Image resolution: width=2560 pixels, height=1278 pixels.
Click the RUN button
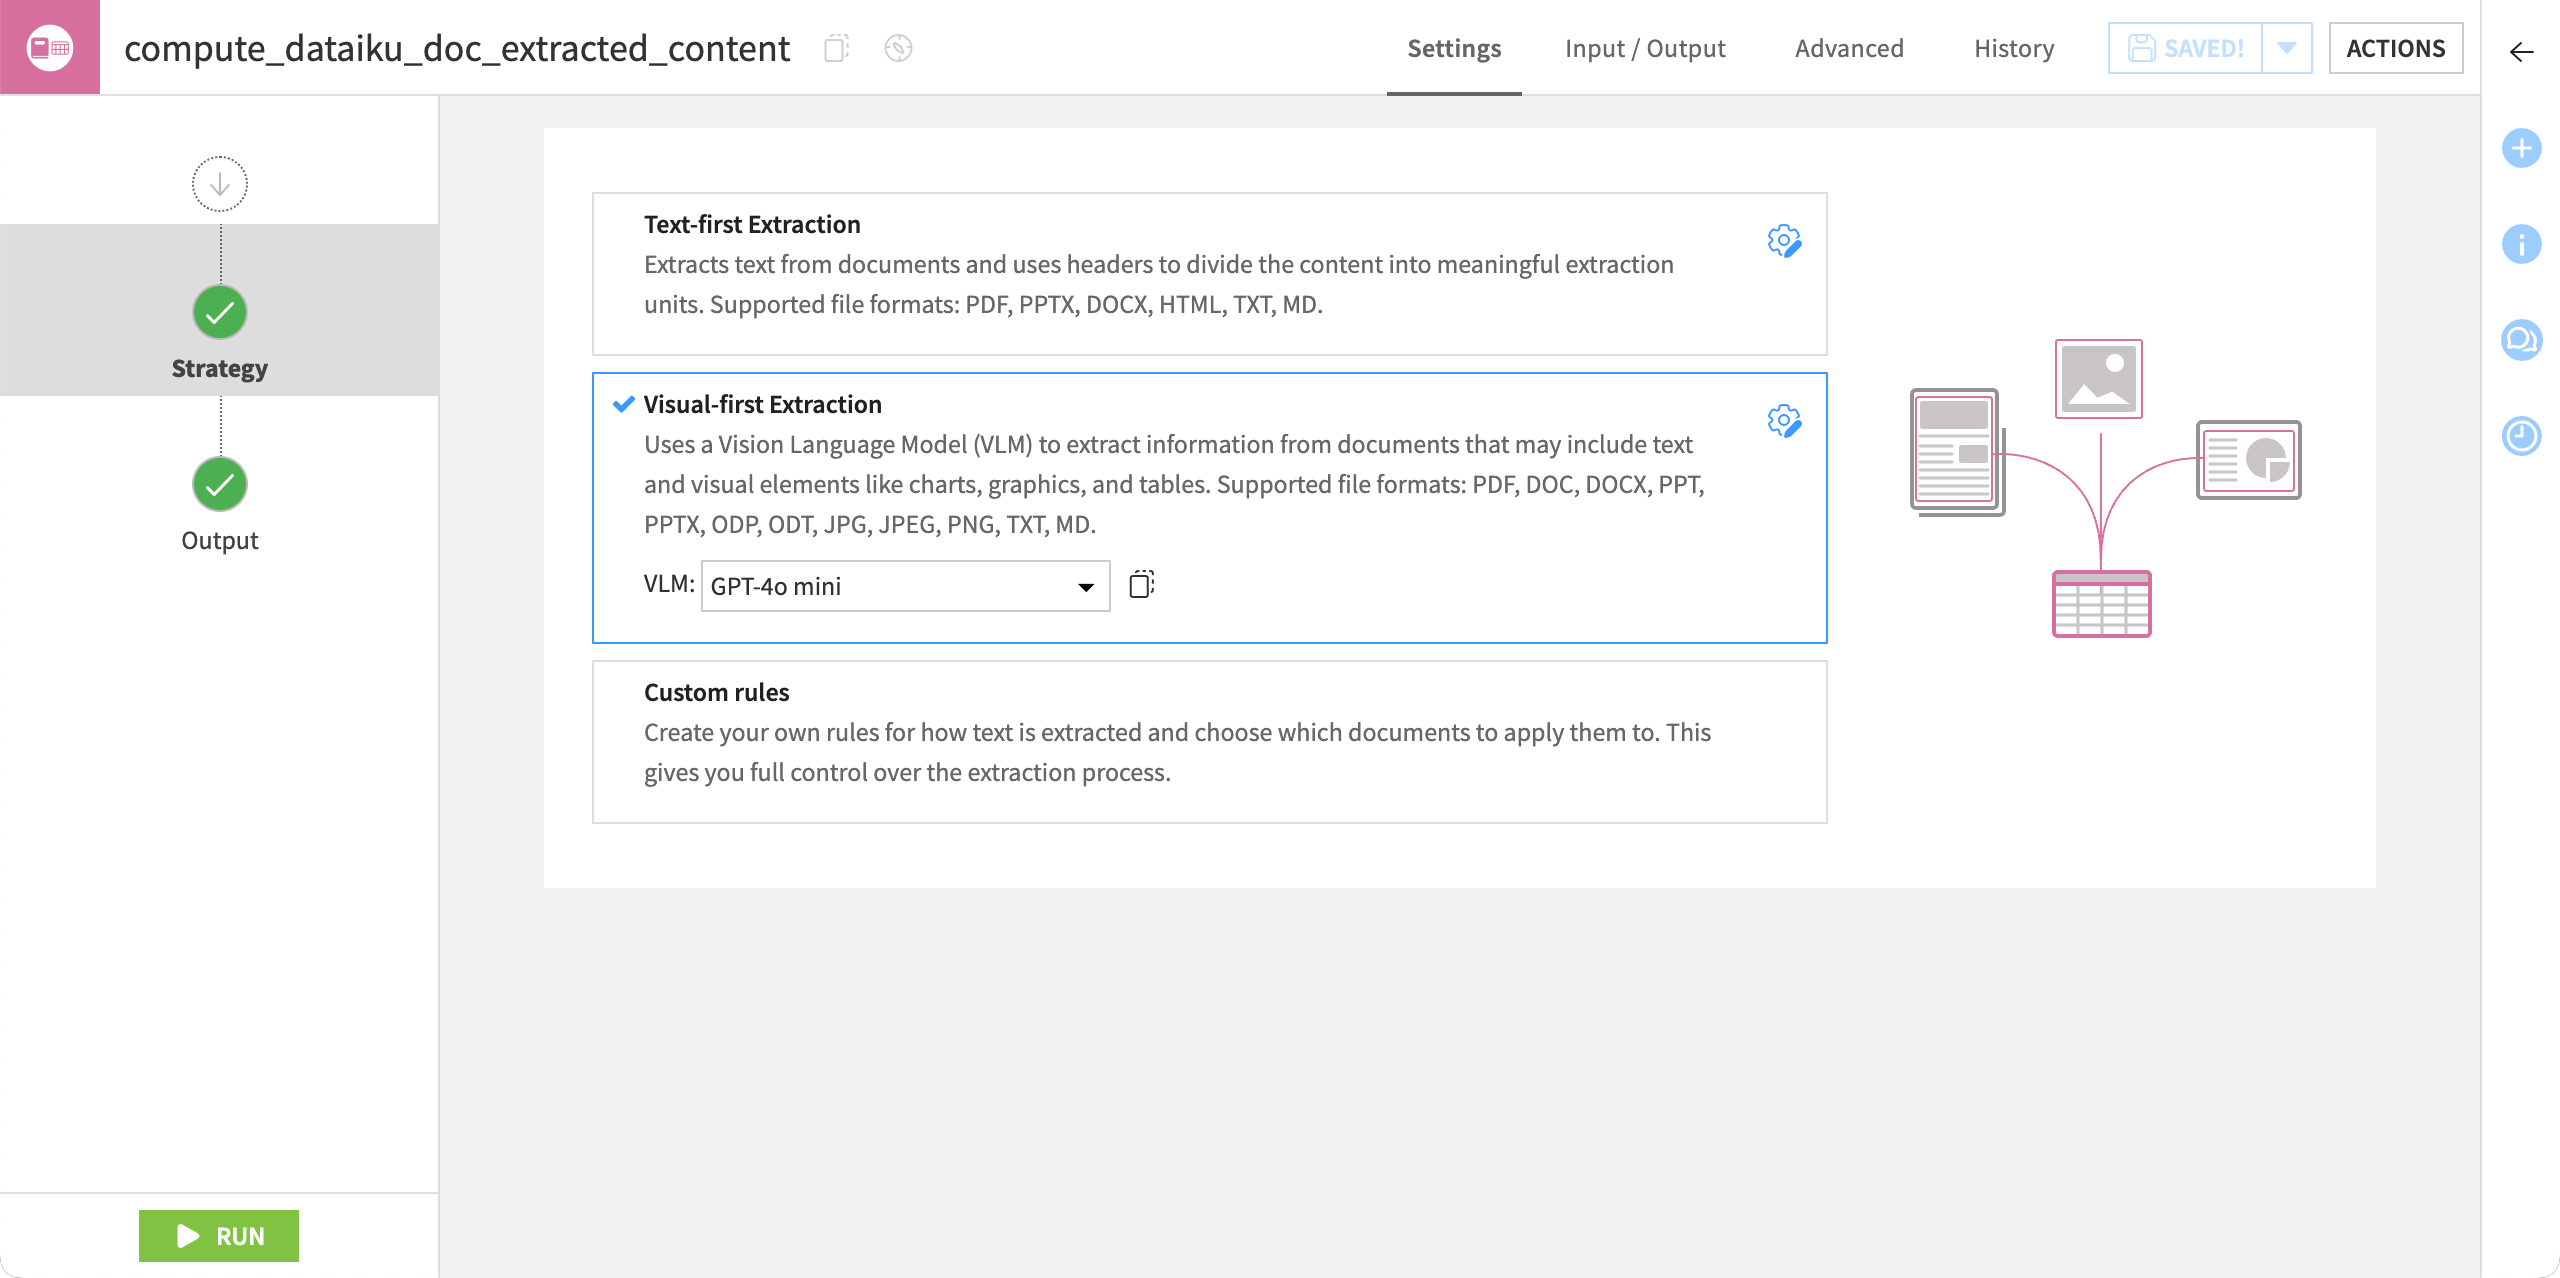pos(218,1236)
